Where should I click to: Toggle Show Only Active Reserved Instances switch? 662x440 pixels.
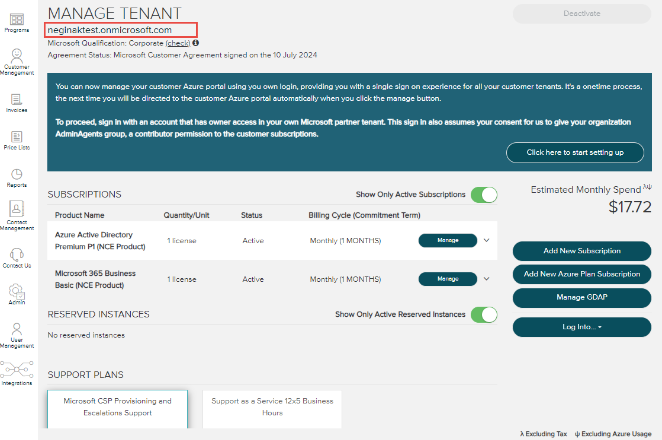pyautogui.click(x=484, y=314)
